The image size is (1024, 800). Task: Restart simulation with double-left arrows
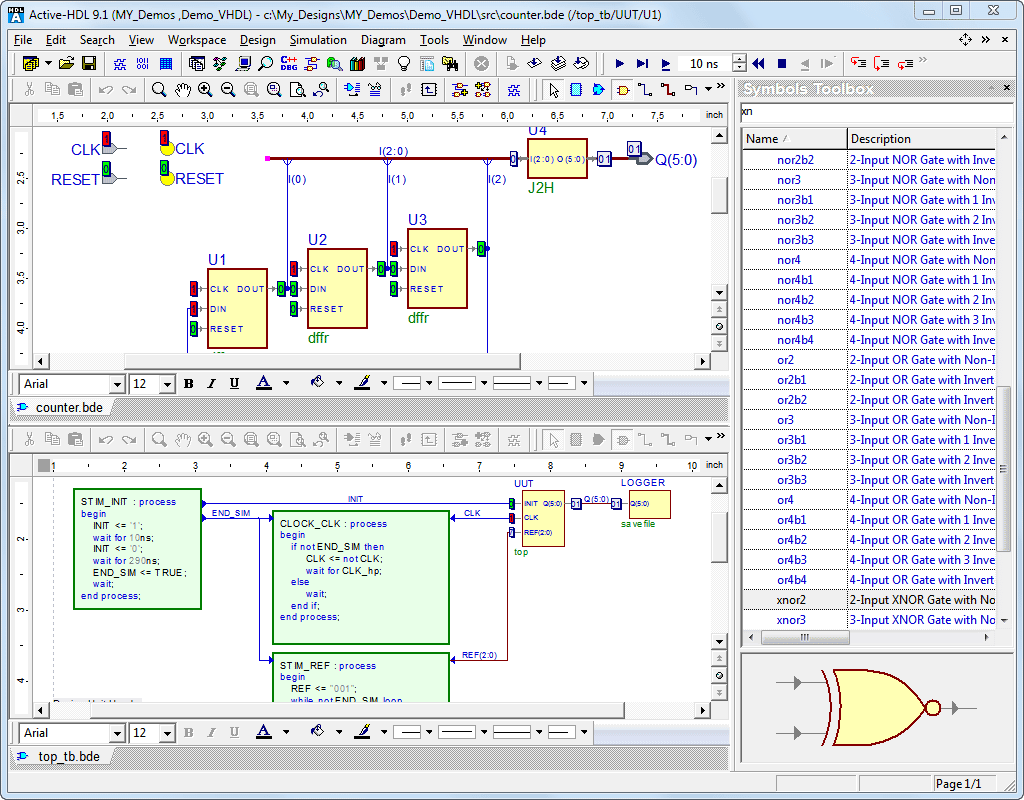(758, 63)
